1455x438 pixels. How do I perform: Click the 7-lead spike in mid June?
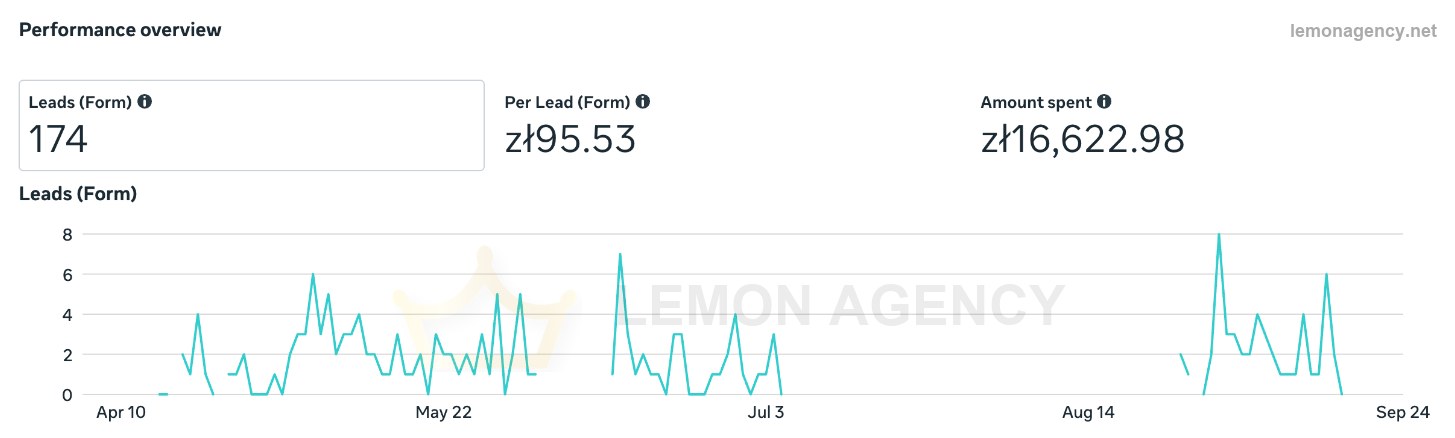pos(620,255)
